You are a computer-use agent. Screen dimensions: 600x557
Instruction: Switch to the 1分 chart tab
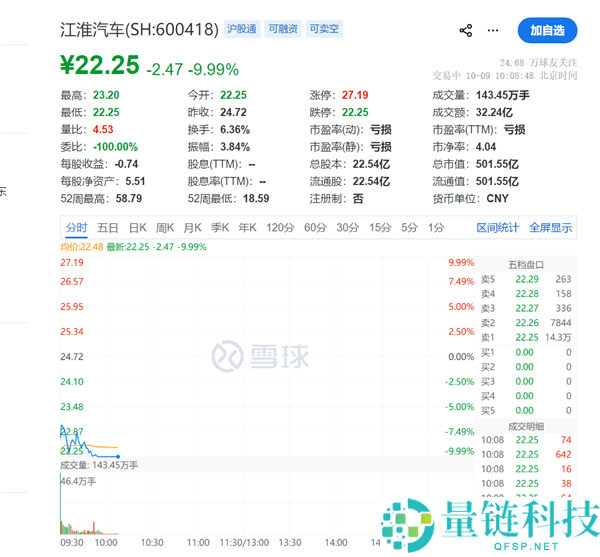pos(436,228)
